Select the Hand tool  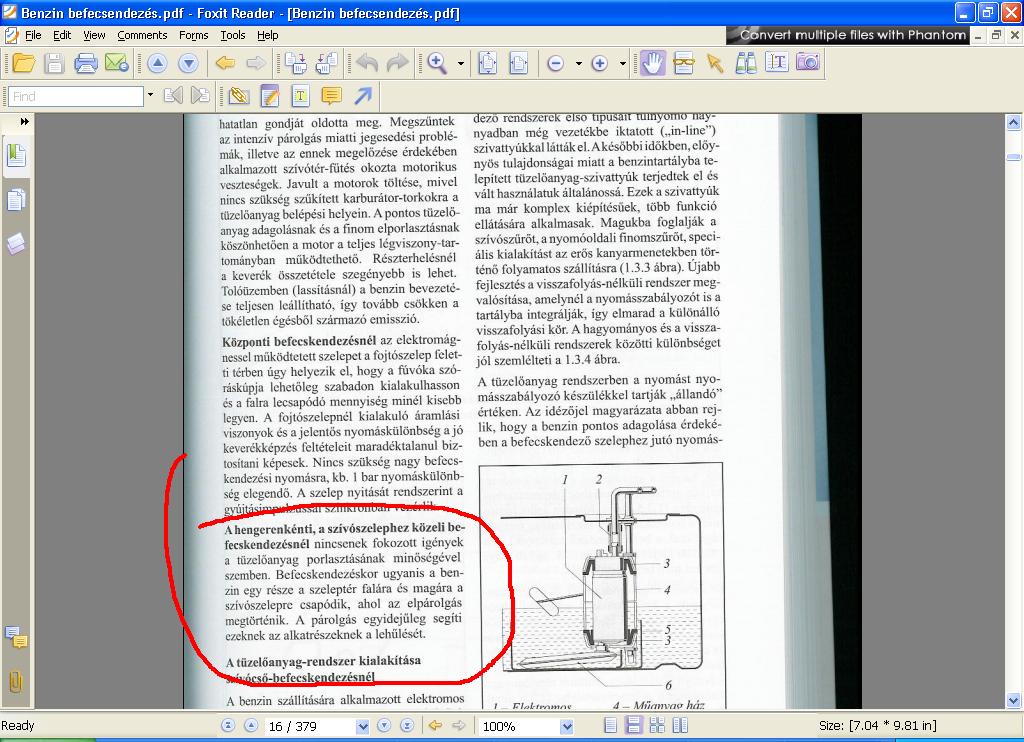click(652, 63)
